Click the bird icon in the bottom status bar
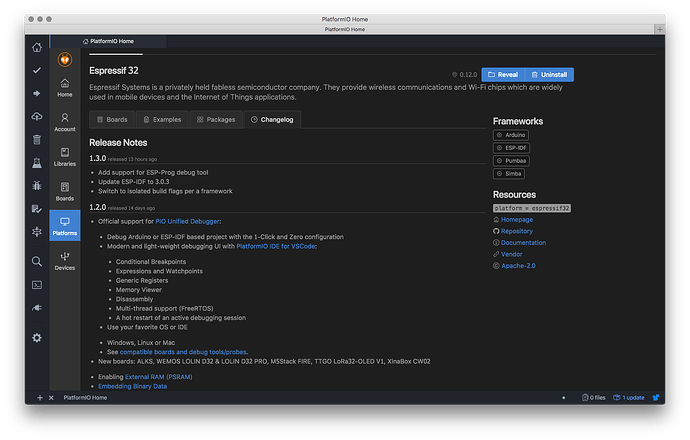The height and width of the screenshot is (440, 690). (x=656, y=398)
